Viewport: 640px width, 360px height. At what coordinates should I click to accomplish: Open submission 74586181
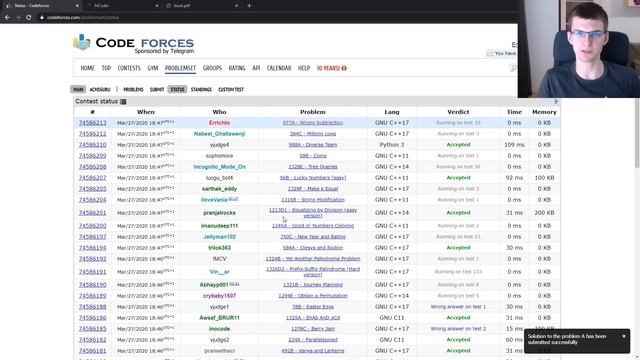93,351
